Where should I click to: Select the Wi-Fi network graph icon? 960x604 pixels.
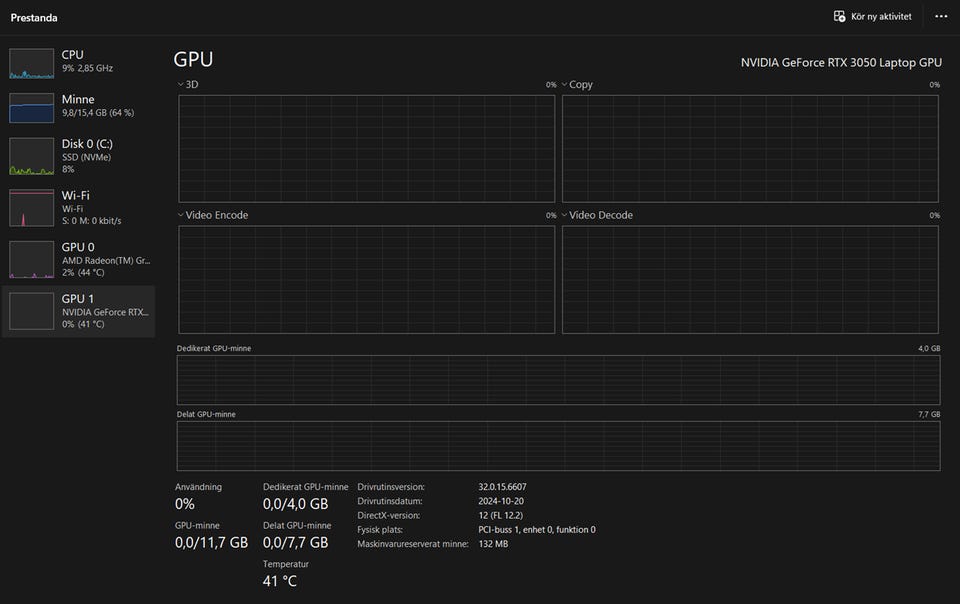[31, 208]
